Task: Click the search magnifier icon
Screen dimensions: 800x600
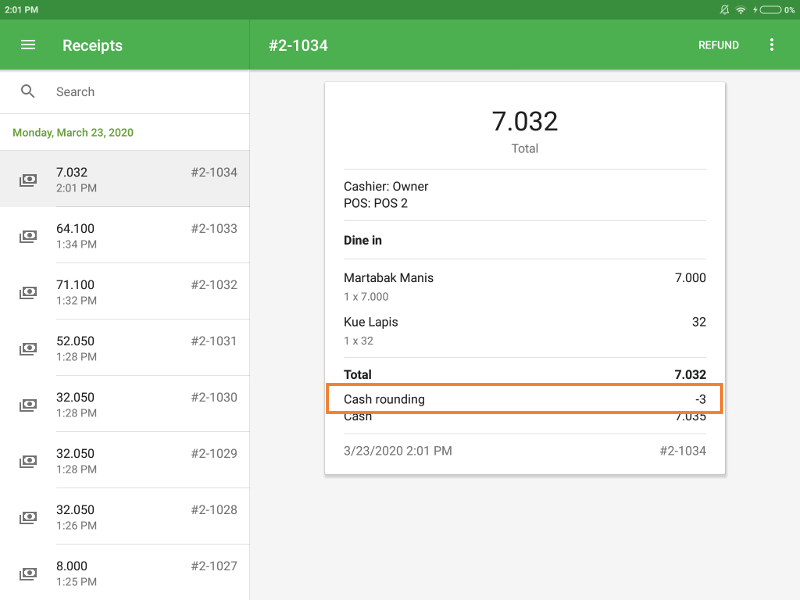Action: 28,92
